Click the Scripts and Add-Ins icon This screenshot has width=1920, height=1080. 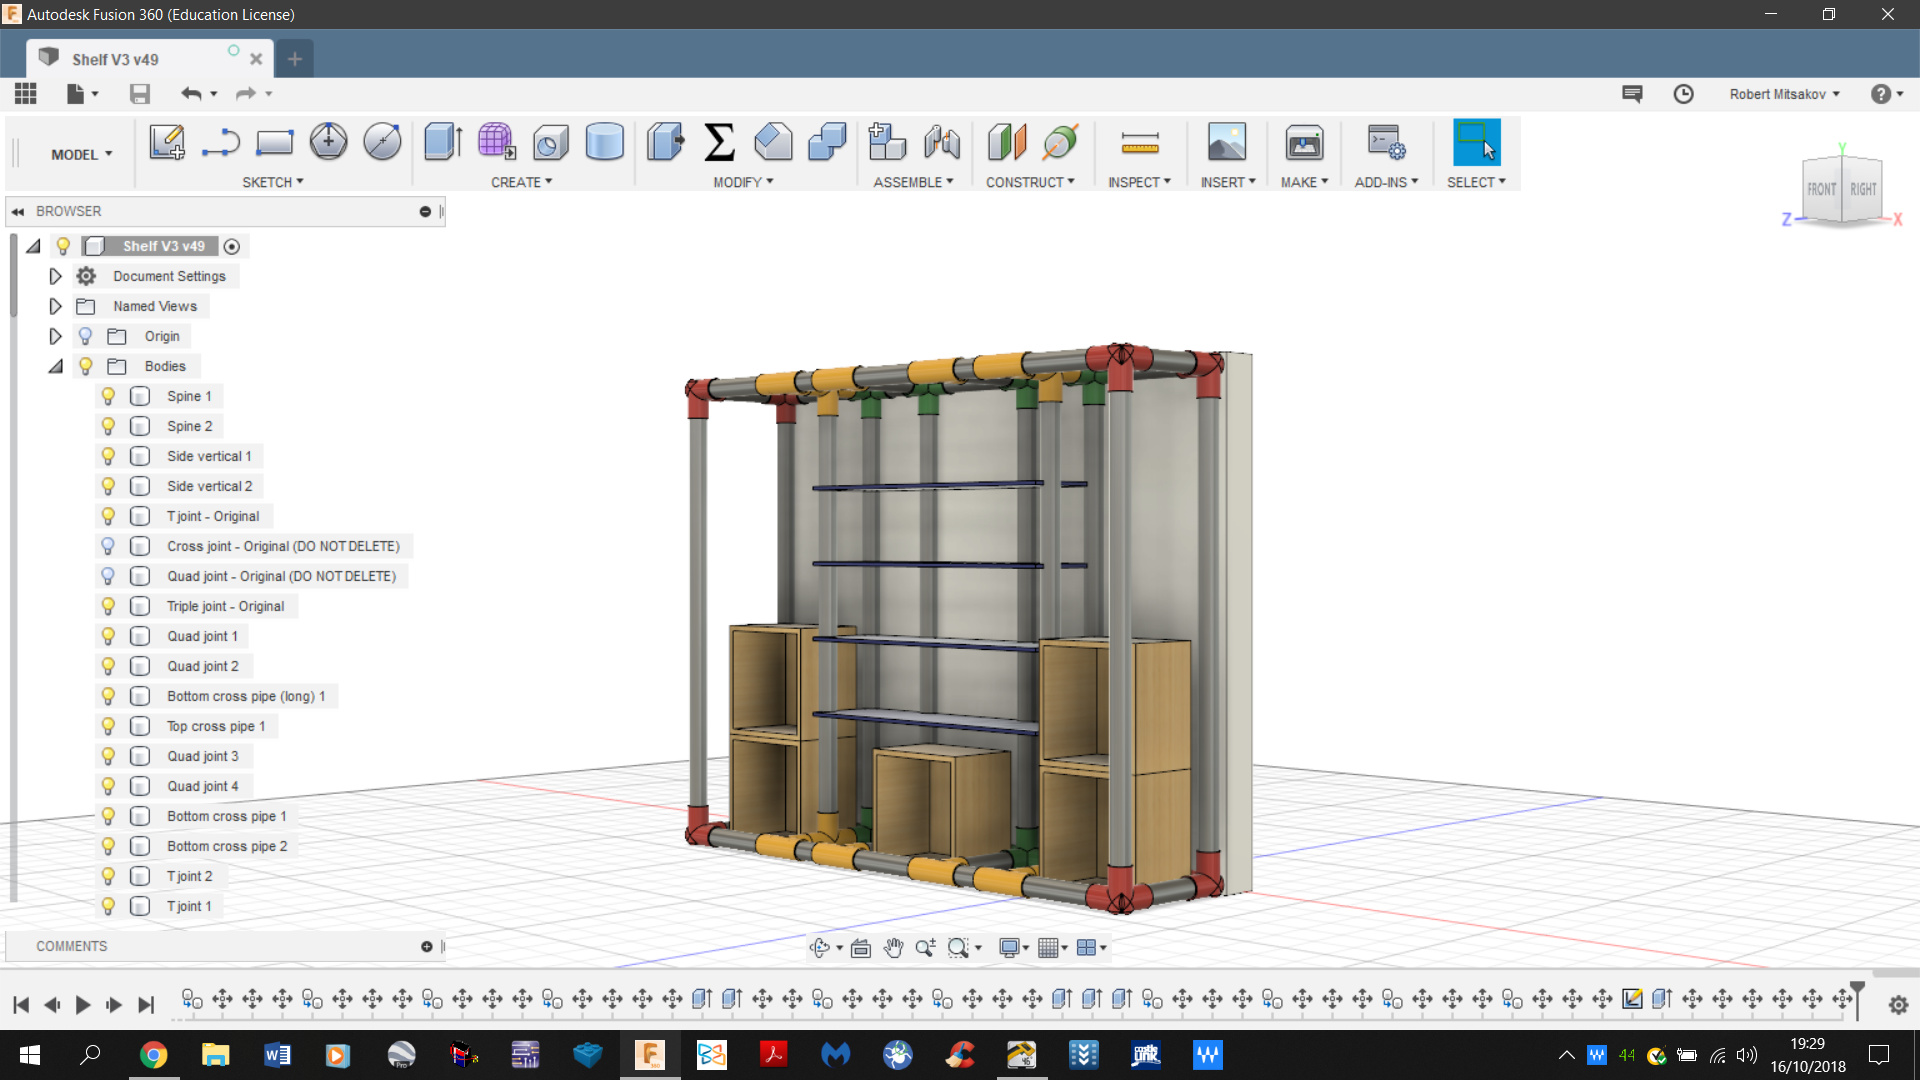(1386, 142)
